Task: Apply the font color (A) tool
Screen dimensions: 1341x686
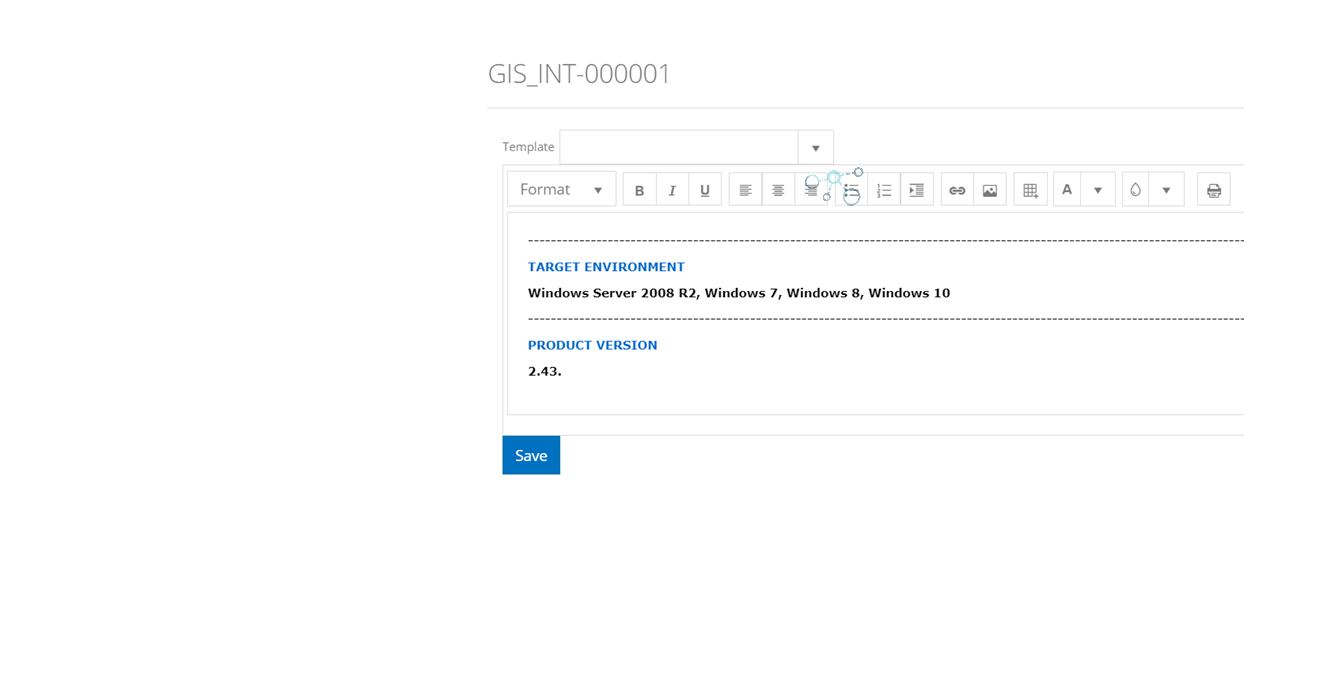Action: pyautogui.click(x=1067, y=190)
